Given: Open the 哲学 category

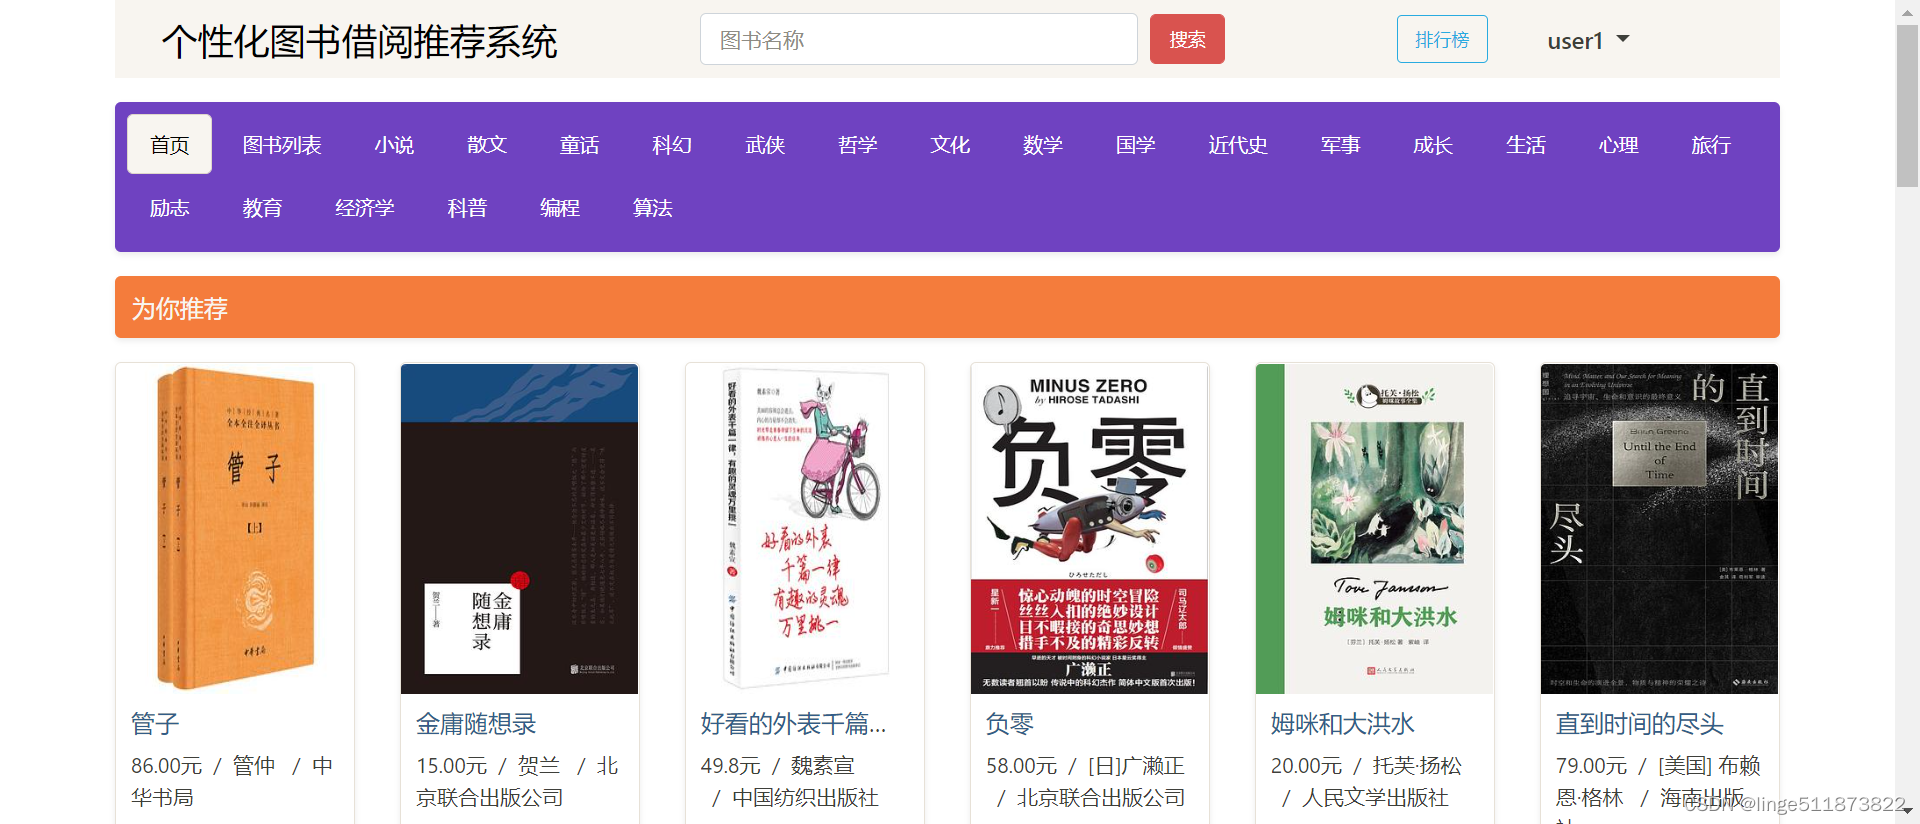Looking at the screenshot, I should click(x=858, y=145).
